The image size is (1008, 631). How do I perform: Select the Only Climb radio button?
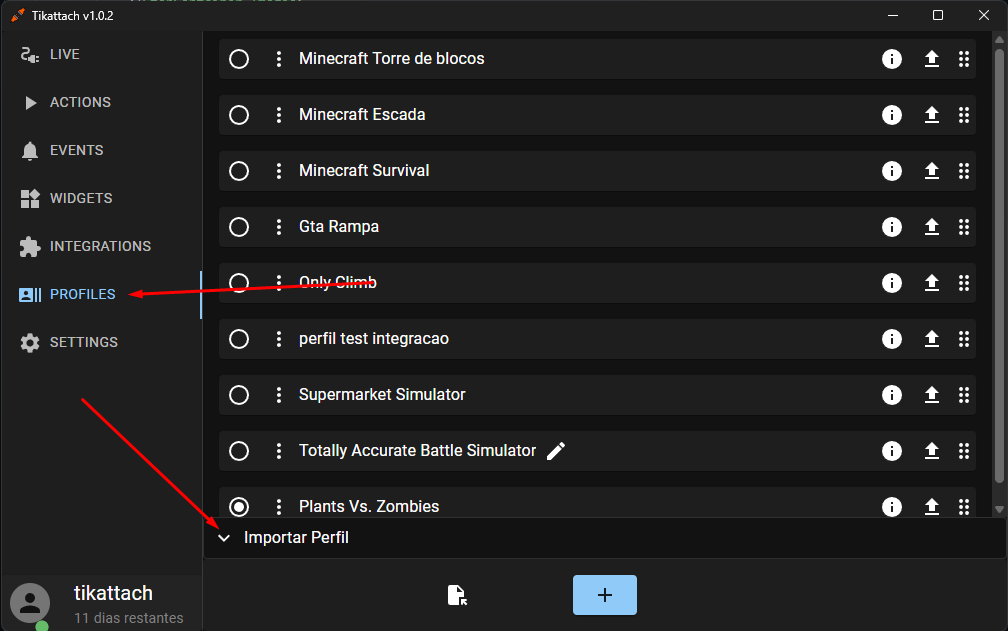click(x=239, y=283)
